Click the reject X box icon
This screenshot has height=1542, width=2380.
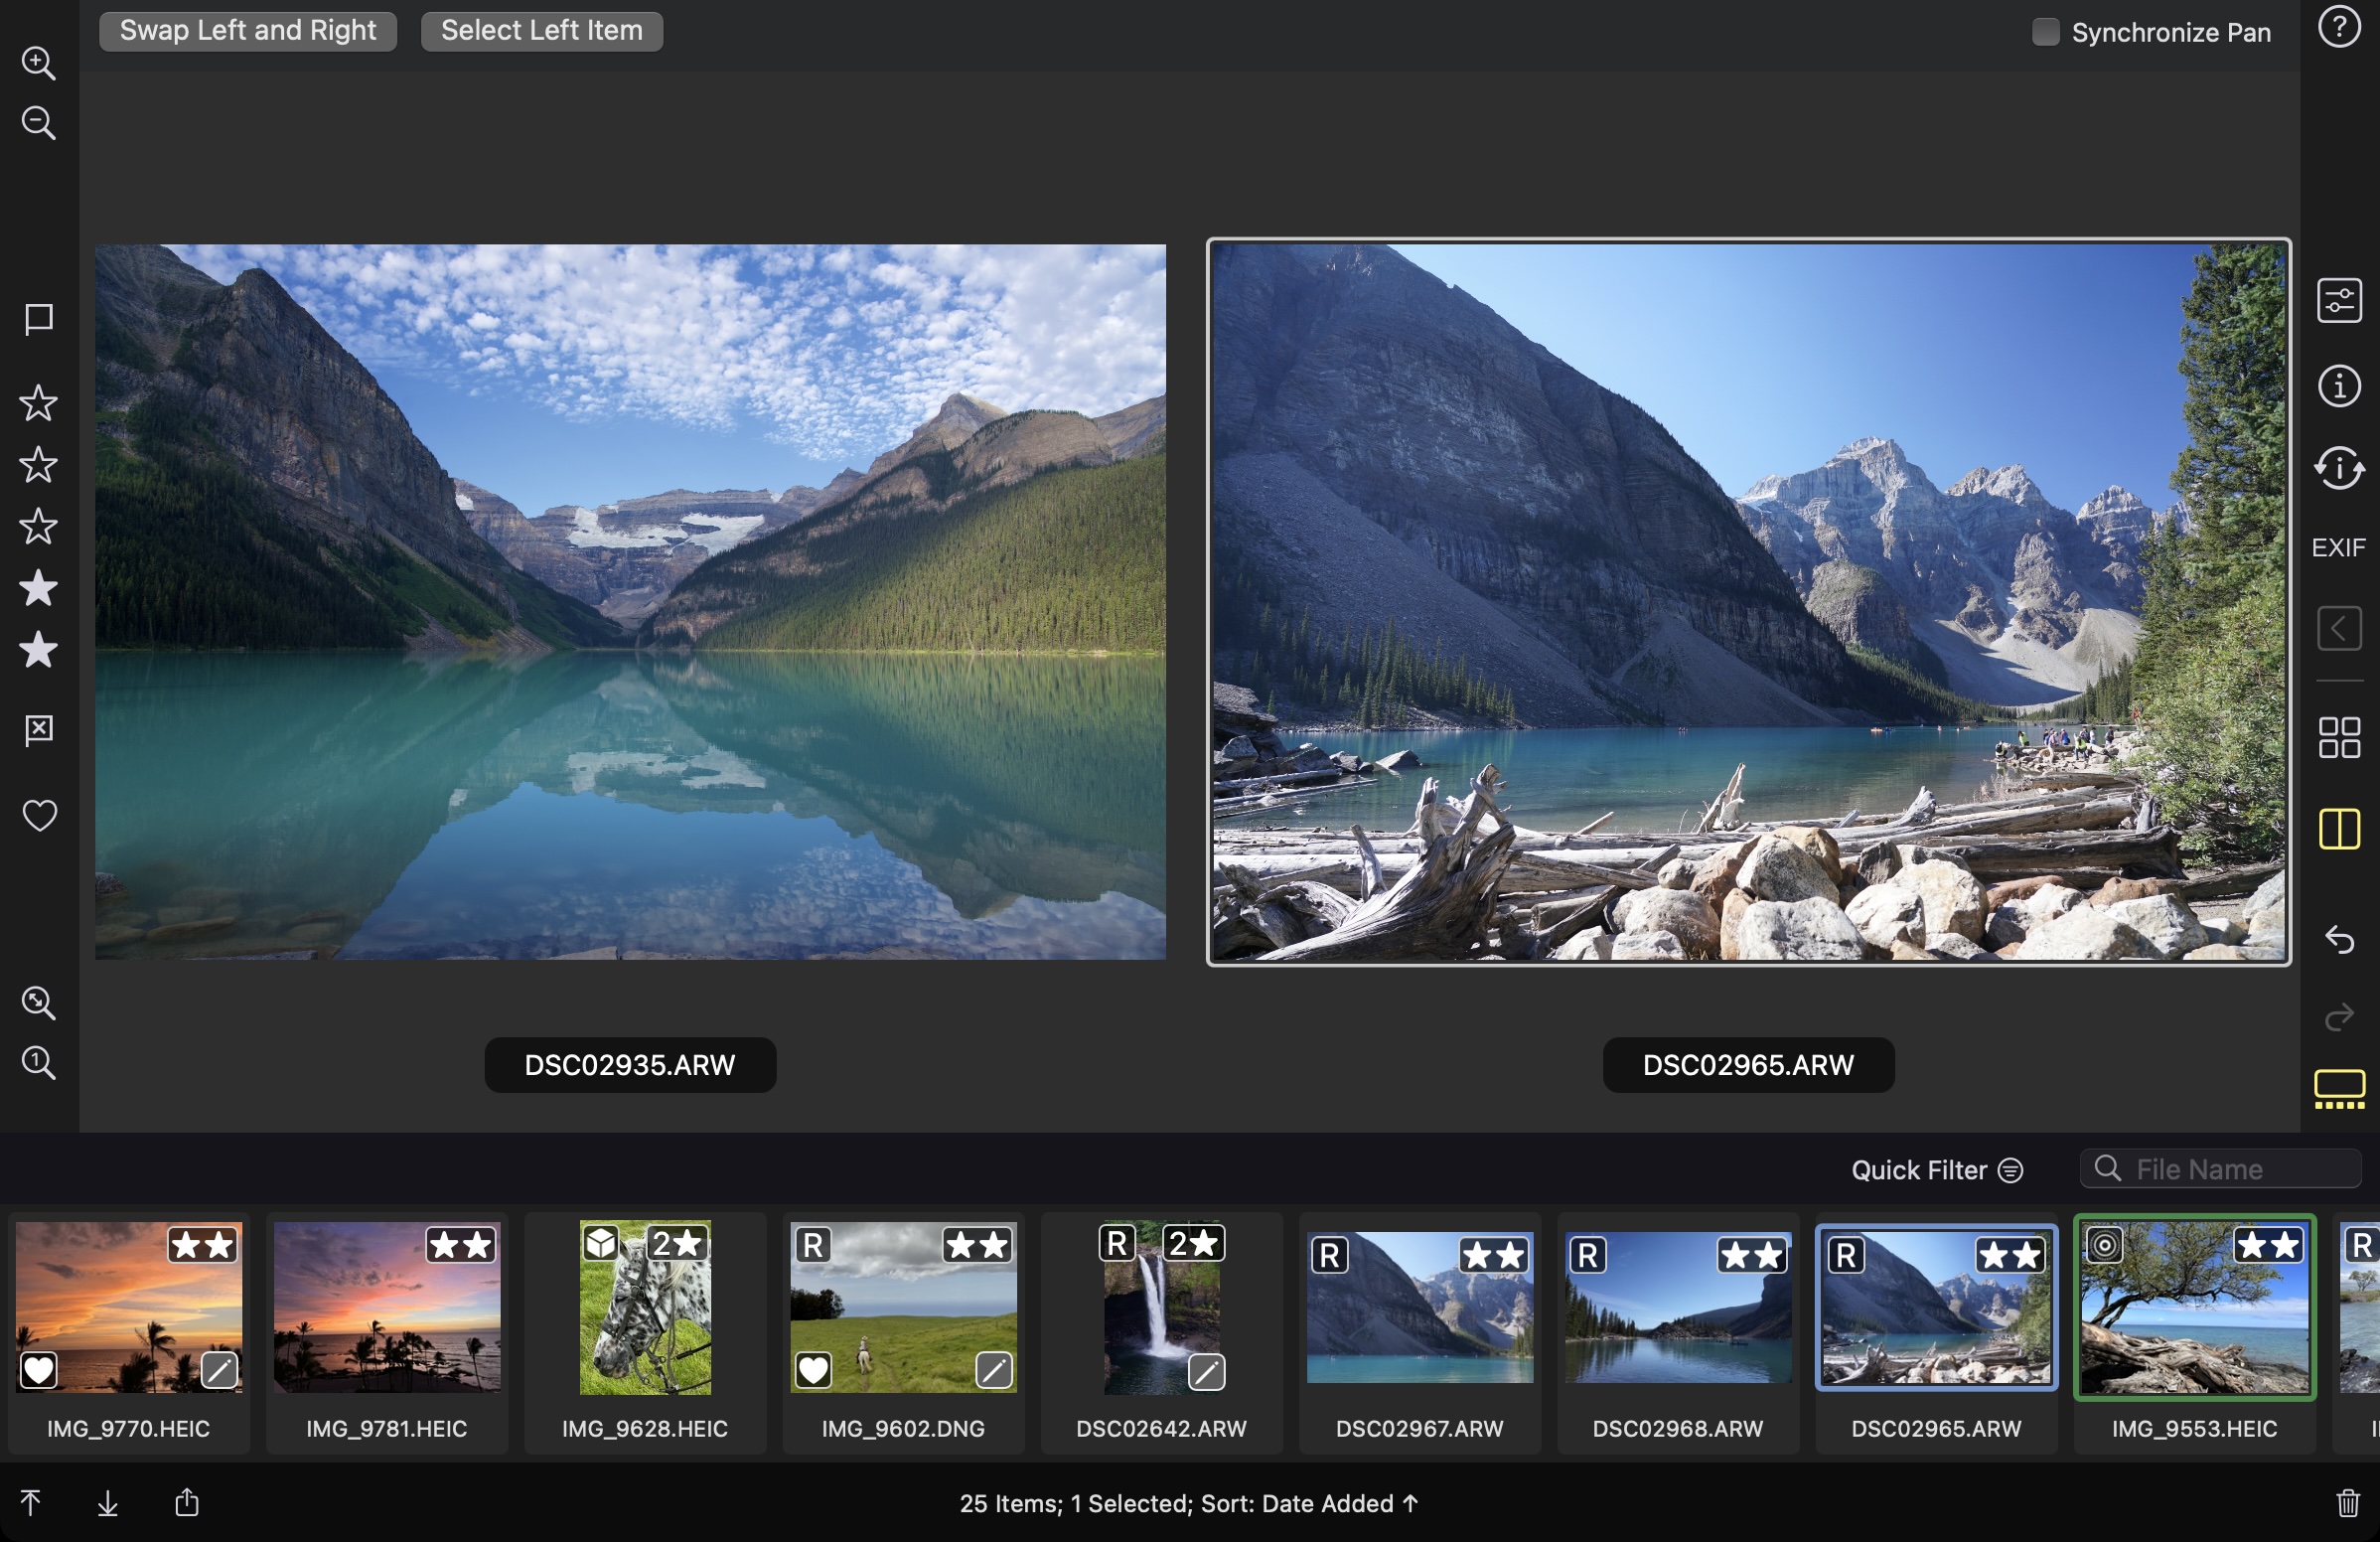click(38, 730)
